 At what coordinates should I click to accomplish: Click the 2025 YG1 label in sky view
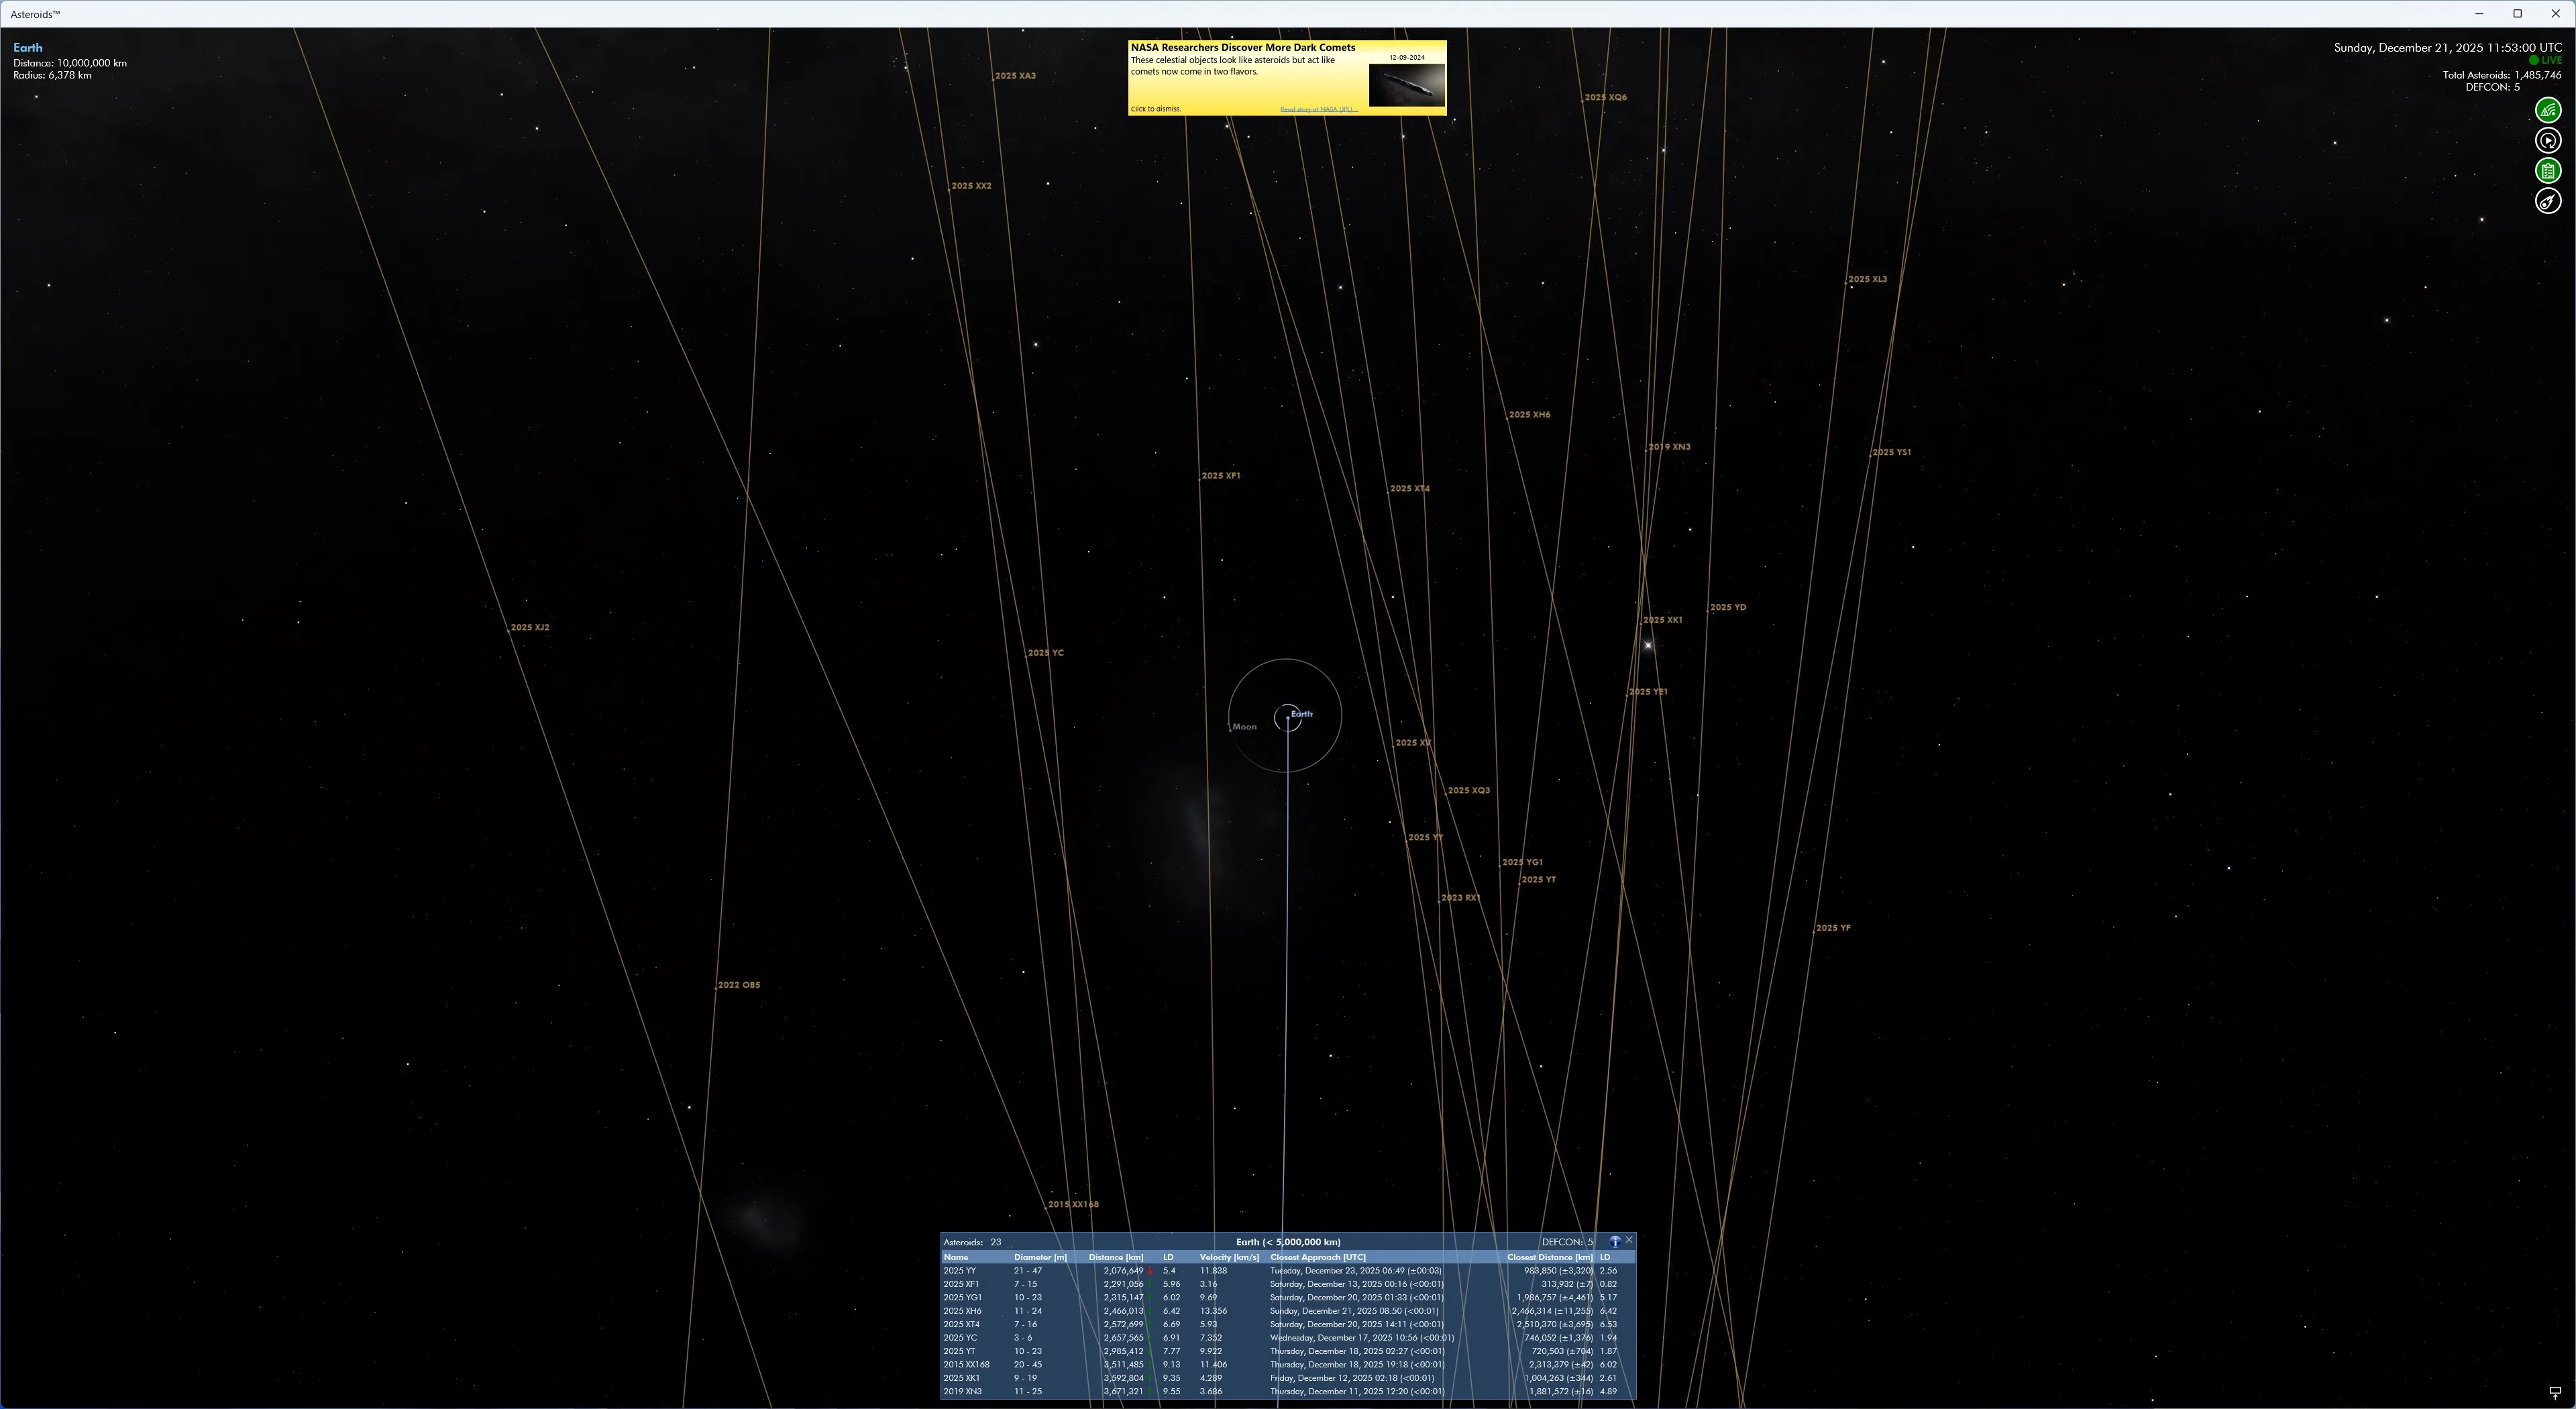click(1523, 863)
